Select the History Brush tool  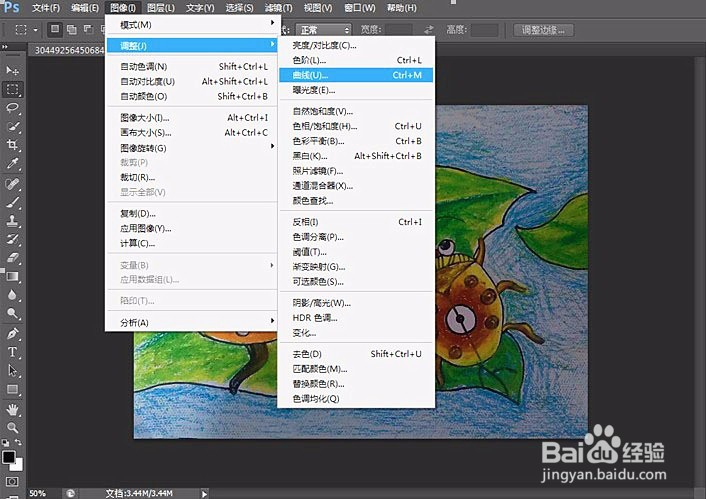pos(12,239)
